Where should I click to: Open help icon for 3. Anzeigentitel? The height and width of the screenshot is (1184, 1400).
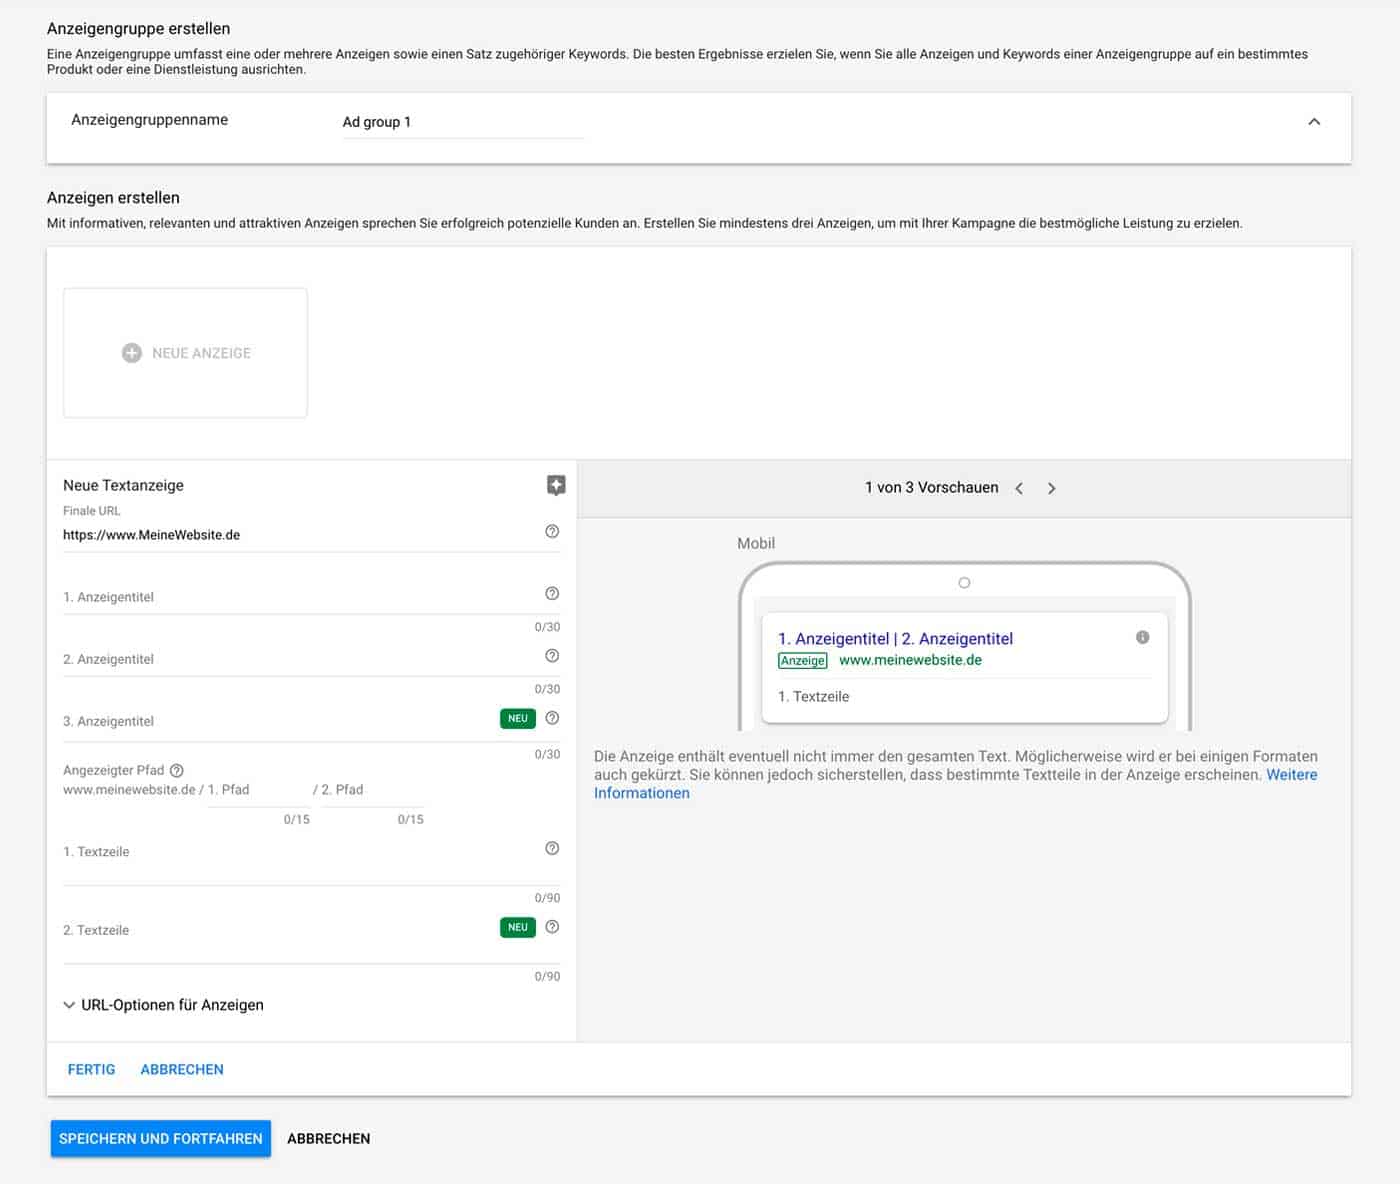point(552,718)
